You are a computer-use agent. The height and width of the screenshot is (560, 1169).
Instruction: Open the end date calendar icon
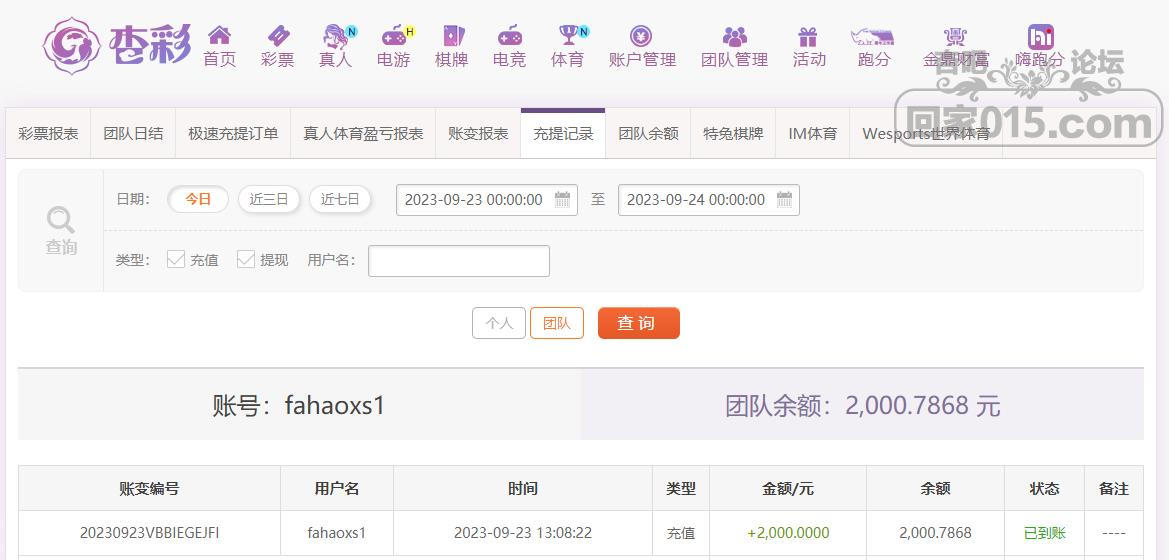(x=784, y=199)
